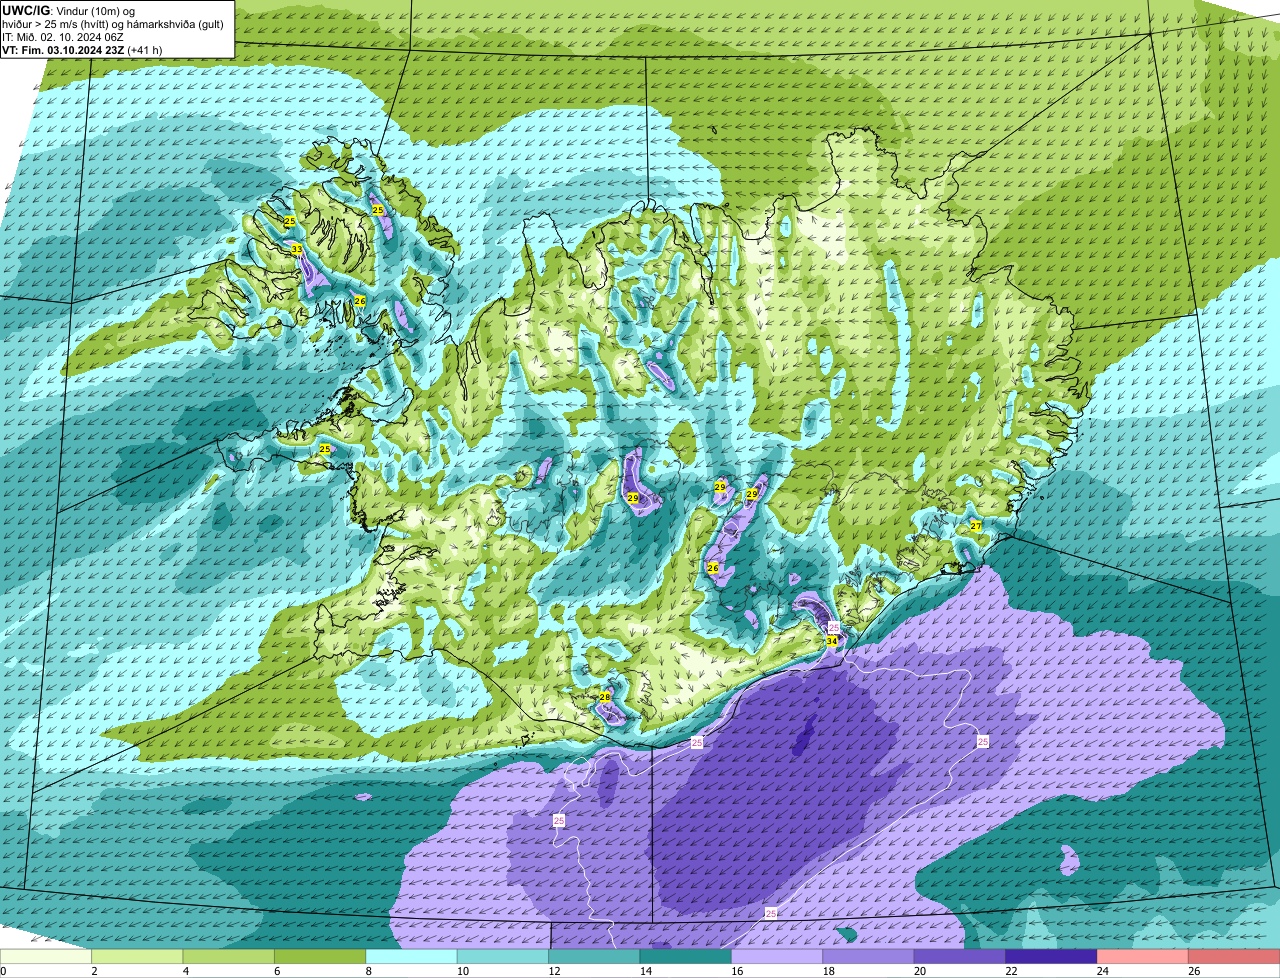This screenshot has height=978, width=1280.
Task: Select the yellow gust label 27
Action: 976,526
